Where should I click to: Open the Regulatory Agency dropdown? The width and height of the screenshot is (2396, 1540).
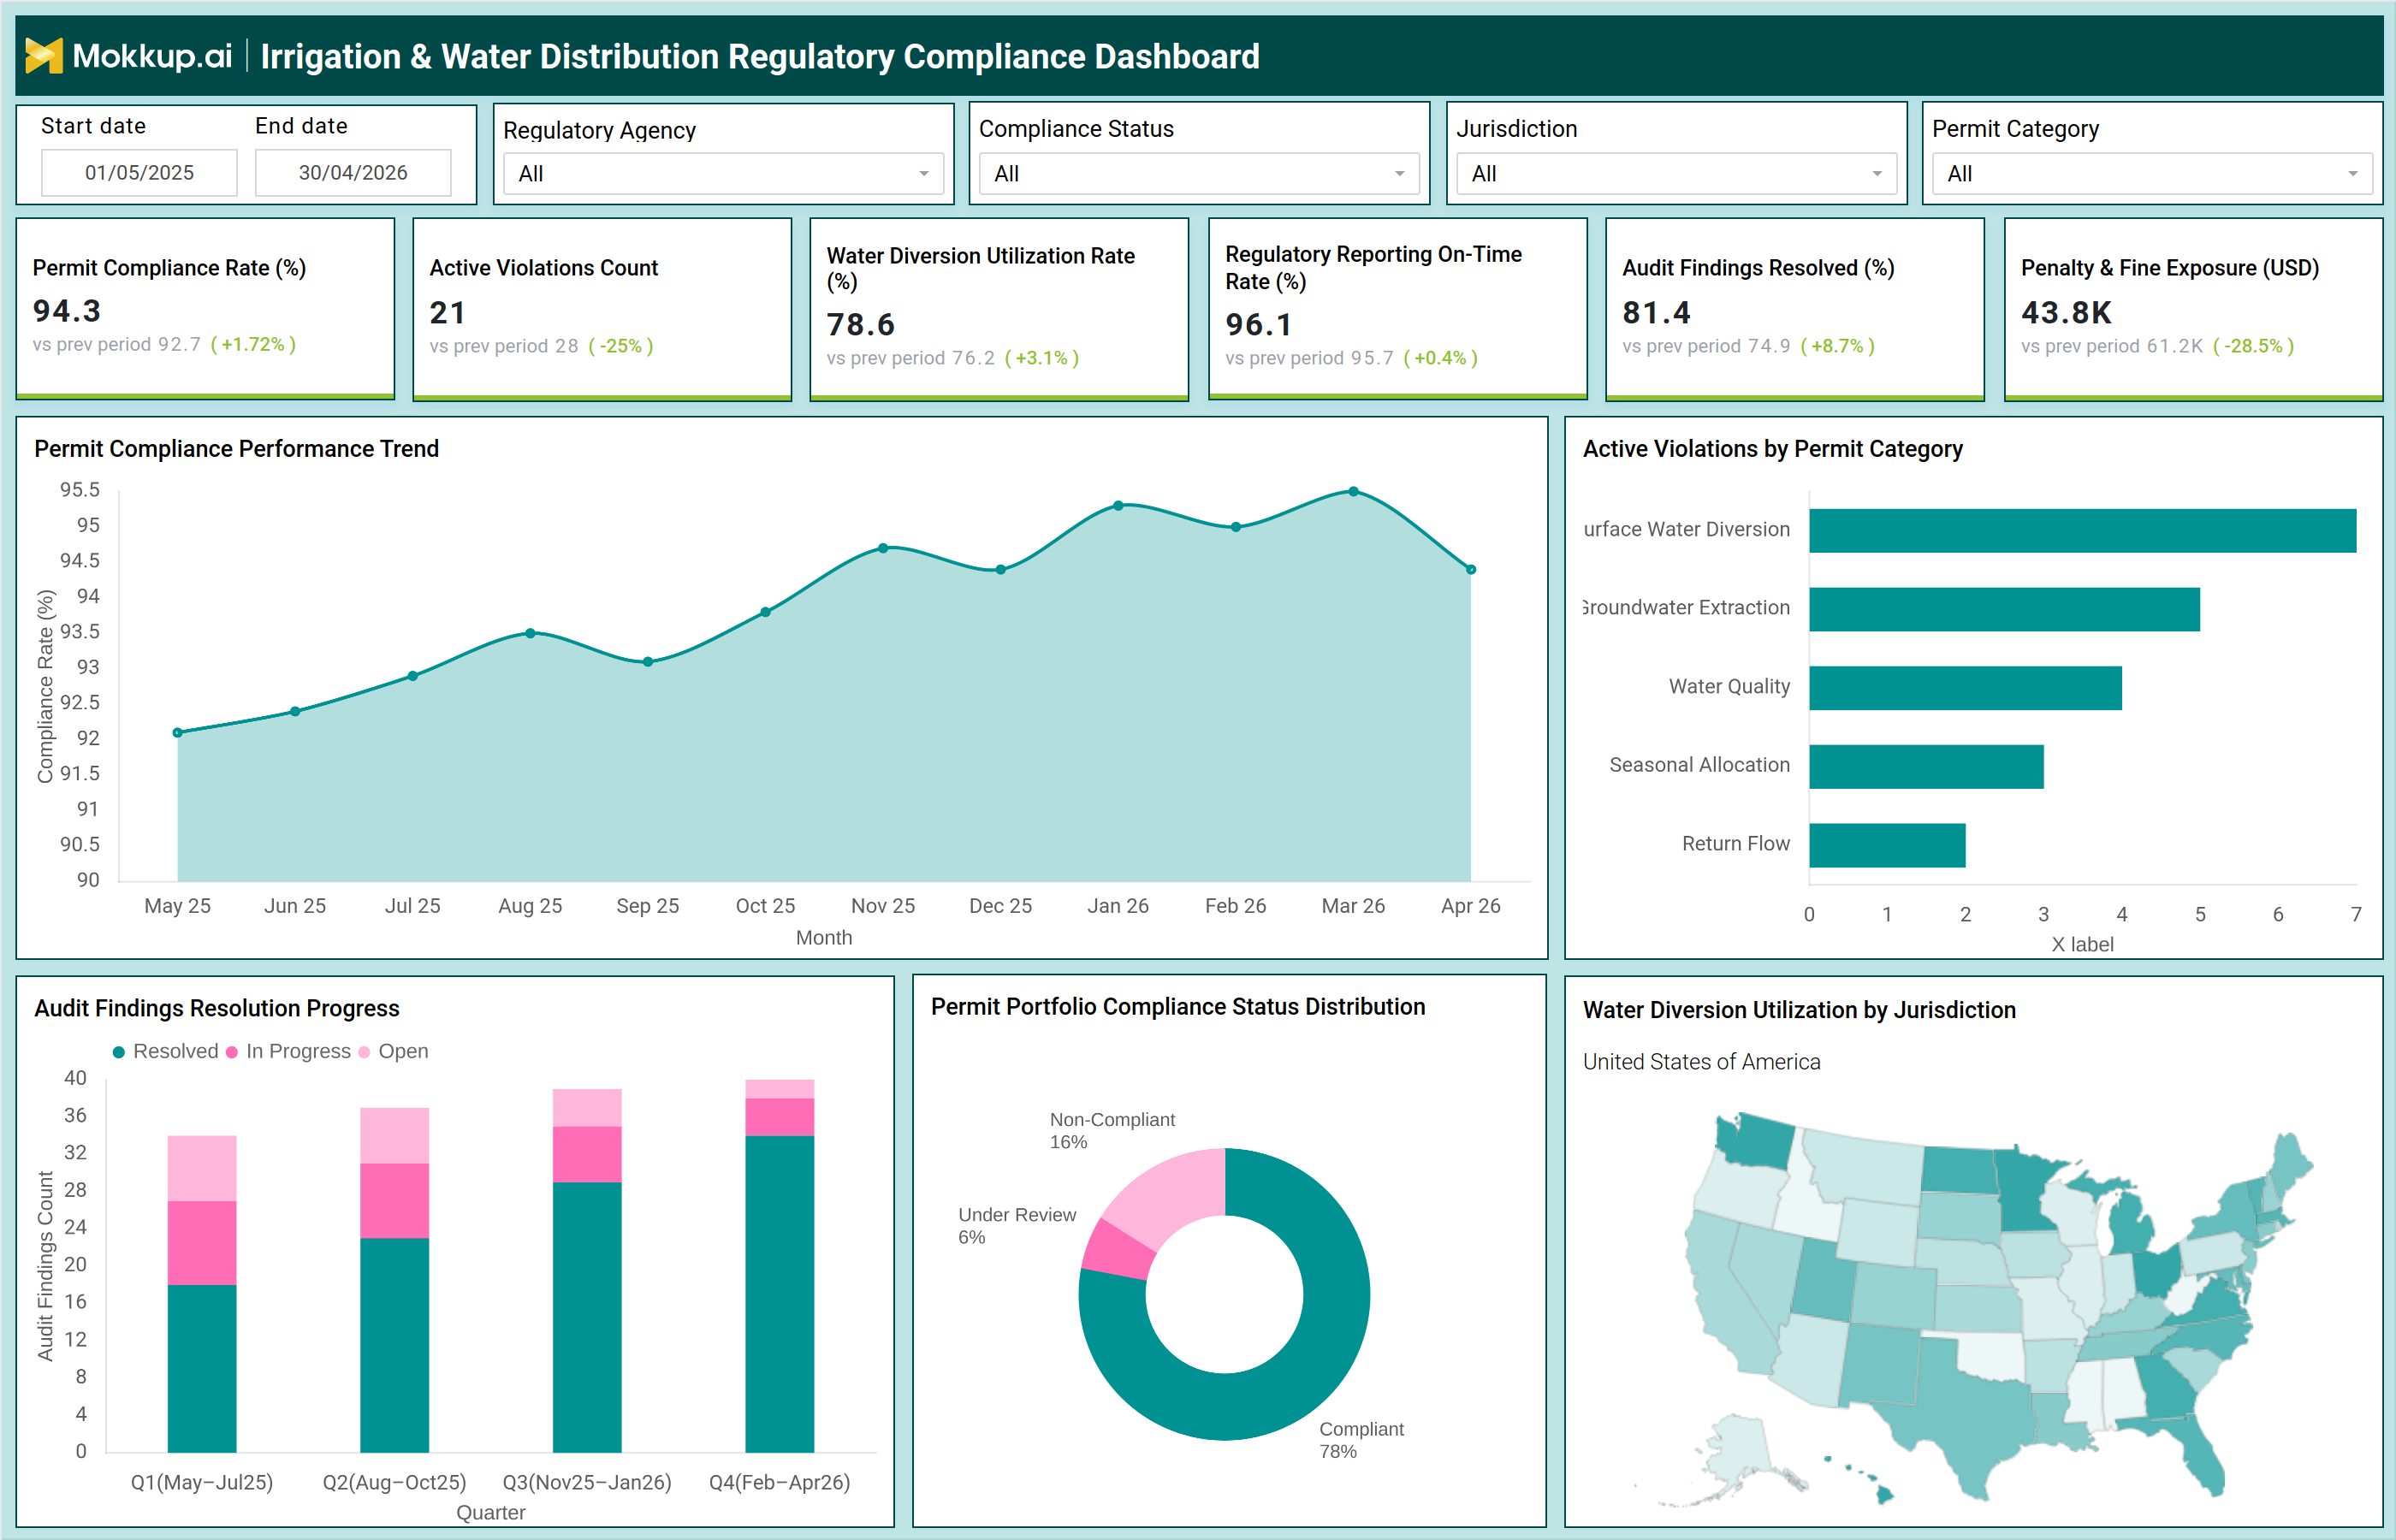(723, 174)
